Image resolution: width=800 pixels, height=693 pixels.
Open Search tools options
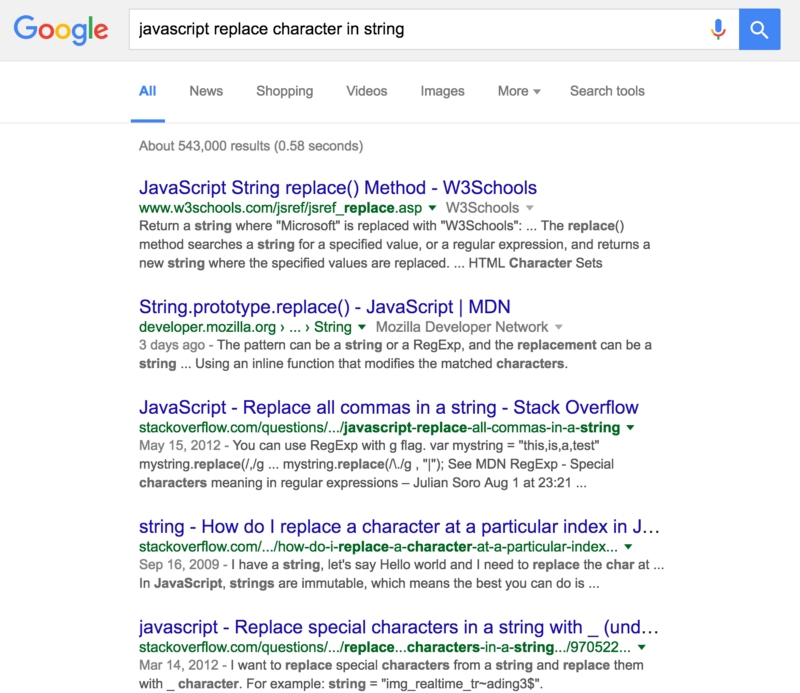coord(607,91)
